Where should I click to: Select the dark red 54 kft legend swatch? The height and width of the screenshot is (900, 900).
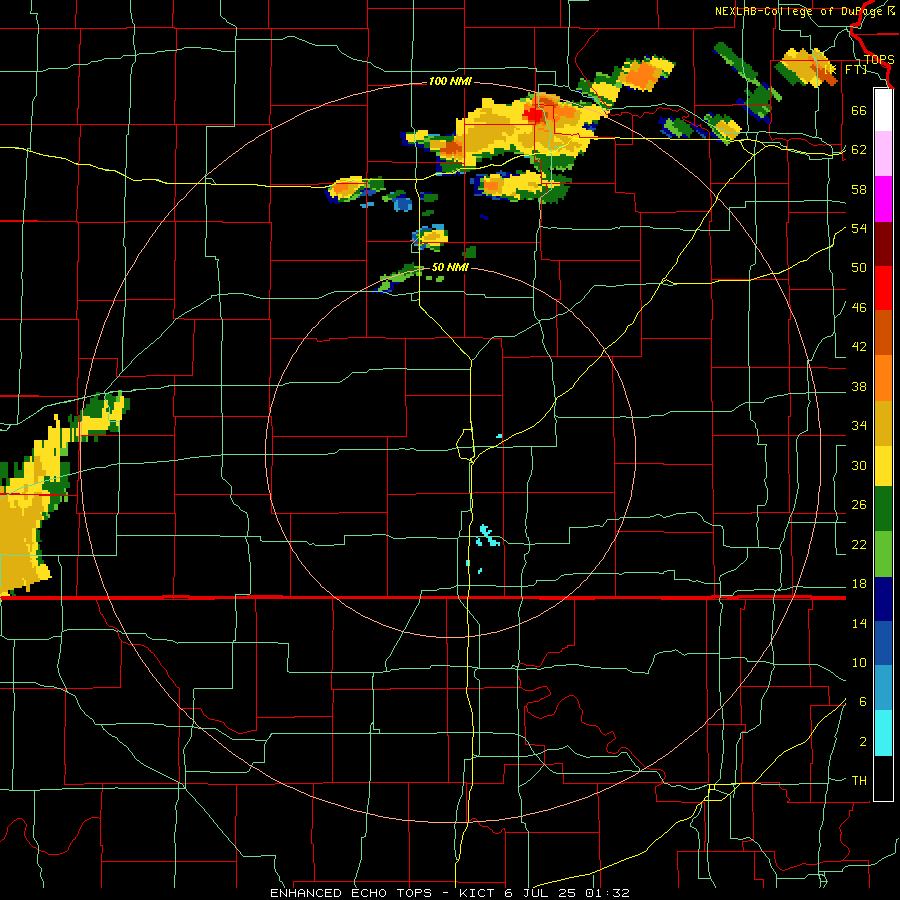[x=883, y=244]
